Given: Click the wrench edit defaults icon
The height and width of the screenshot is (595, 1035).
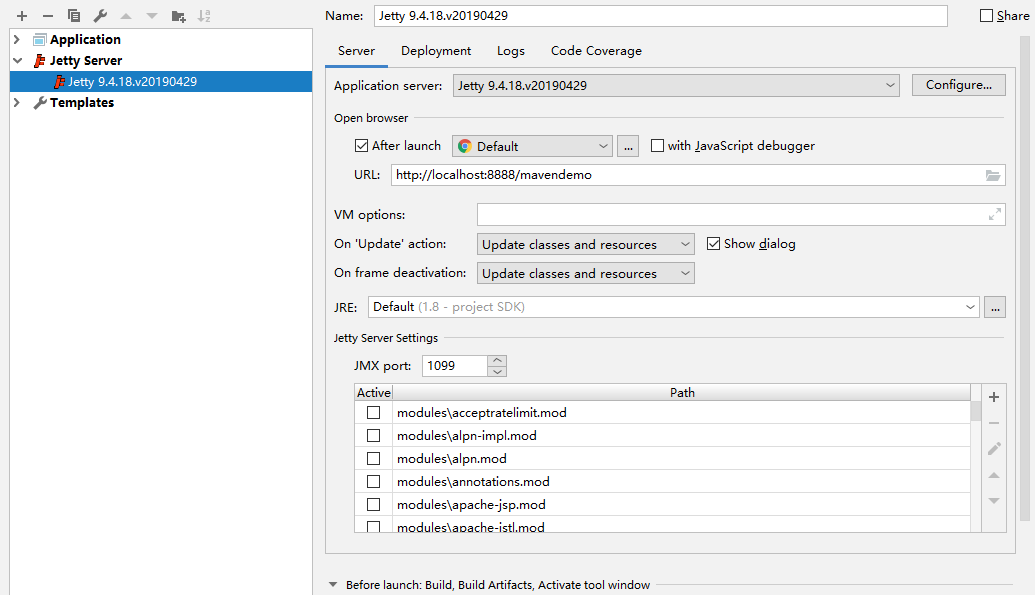Looking at the screenshot, I should pos(100,16).
